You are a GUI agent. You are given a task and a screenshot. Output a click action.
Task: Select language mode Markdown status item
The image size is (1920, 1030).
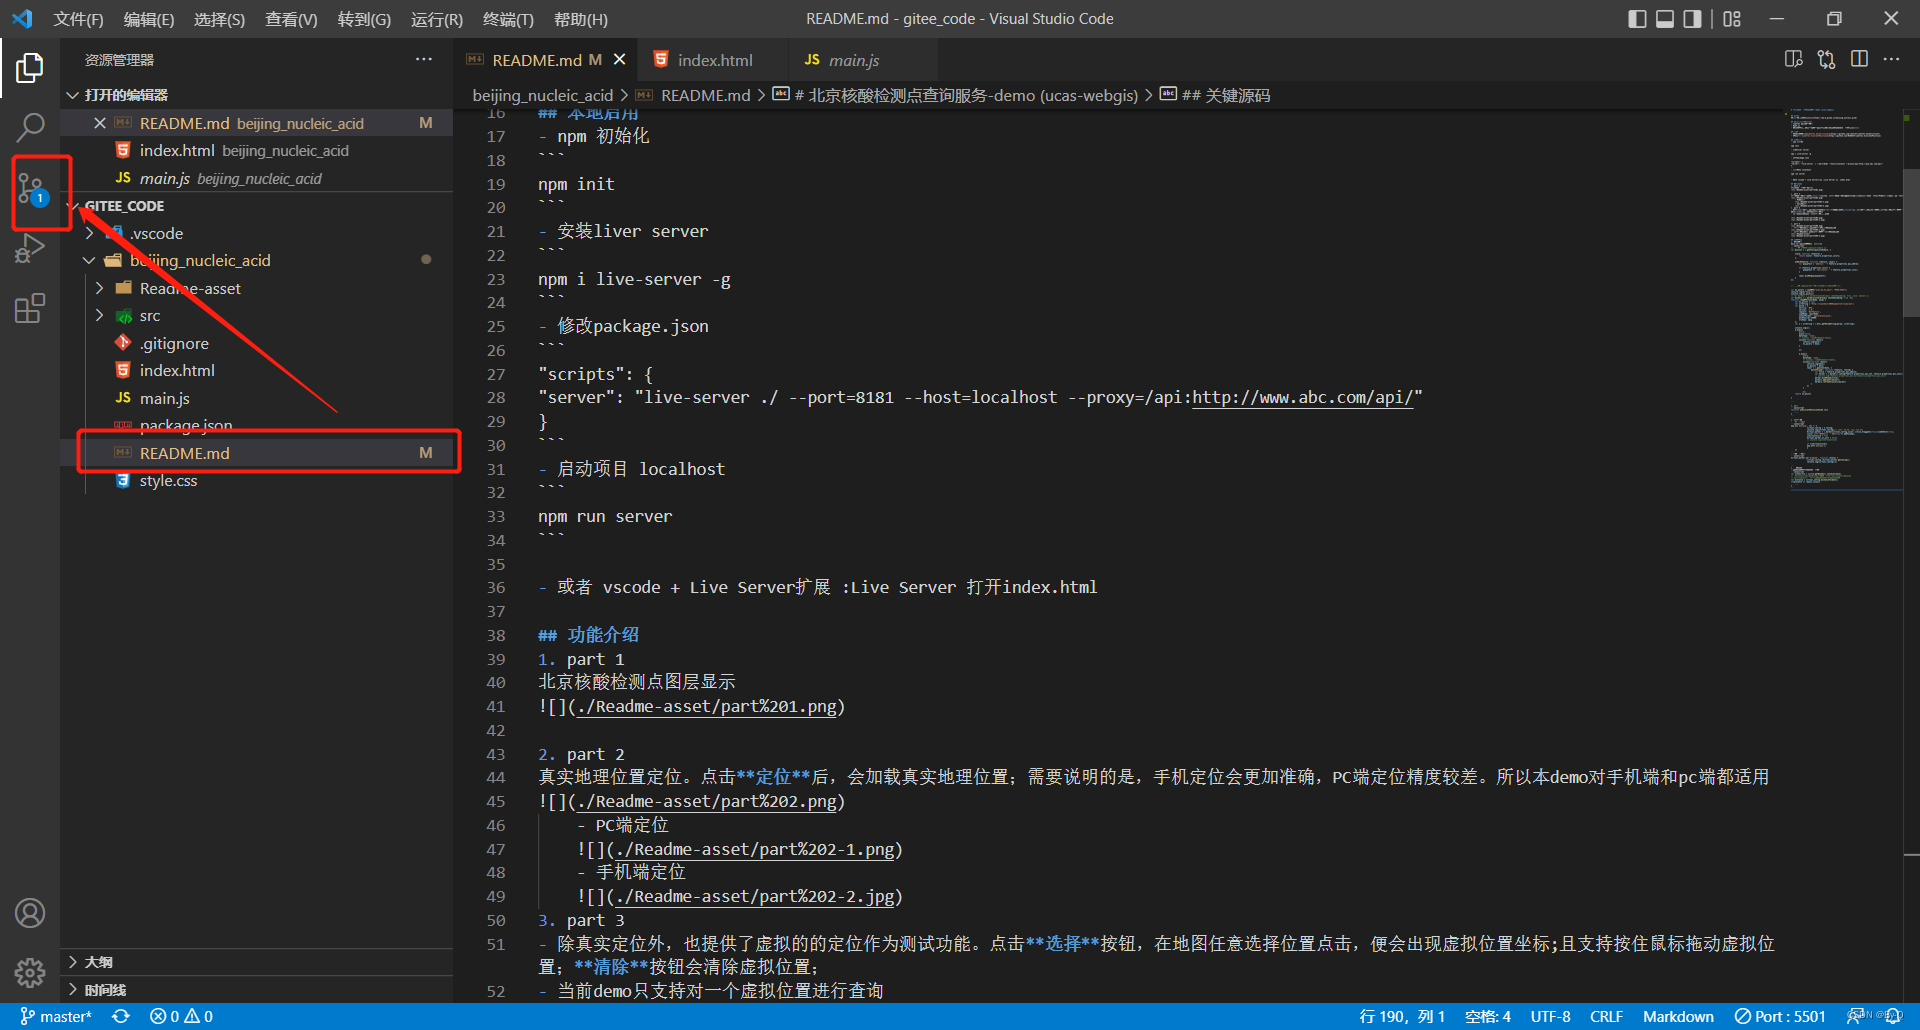tap(1678, 1016)
